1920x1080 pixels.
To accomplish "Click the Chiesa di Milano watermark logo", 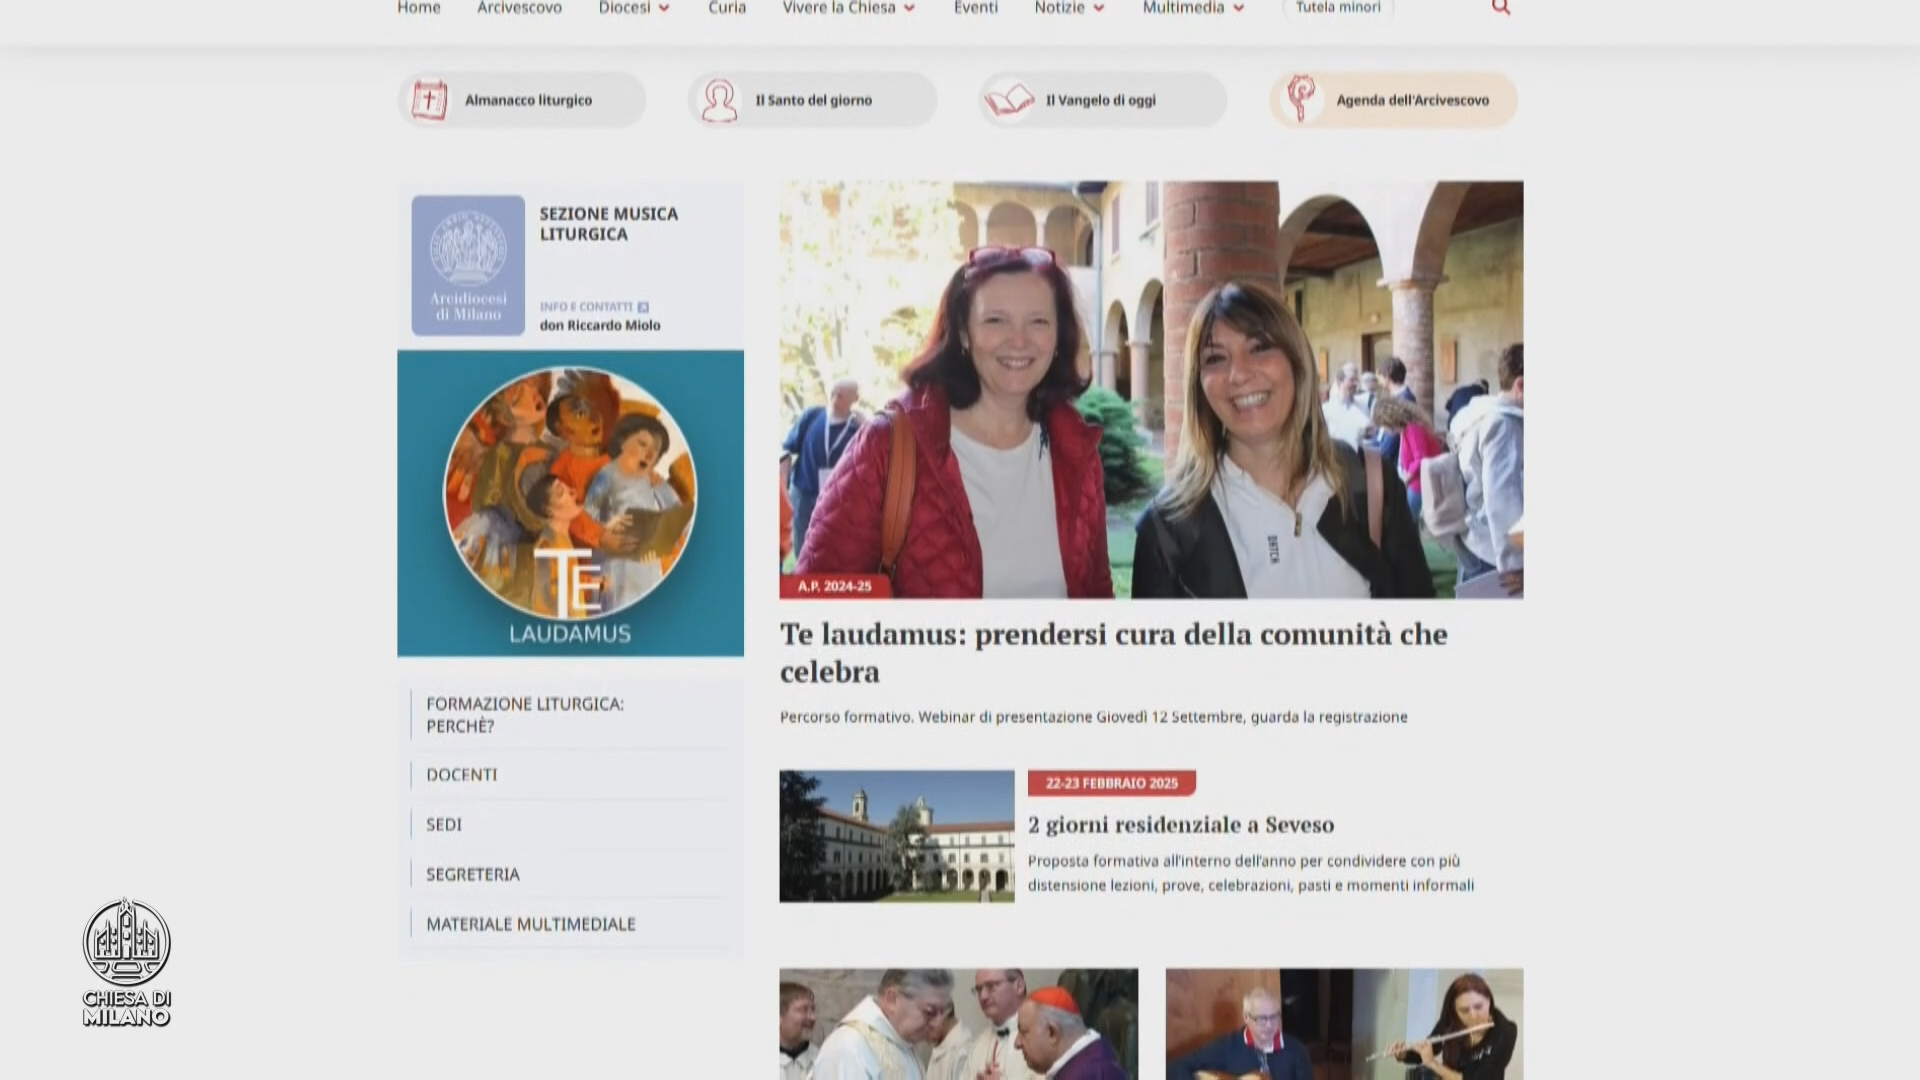I will click(x=127, y=962).
